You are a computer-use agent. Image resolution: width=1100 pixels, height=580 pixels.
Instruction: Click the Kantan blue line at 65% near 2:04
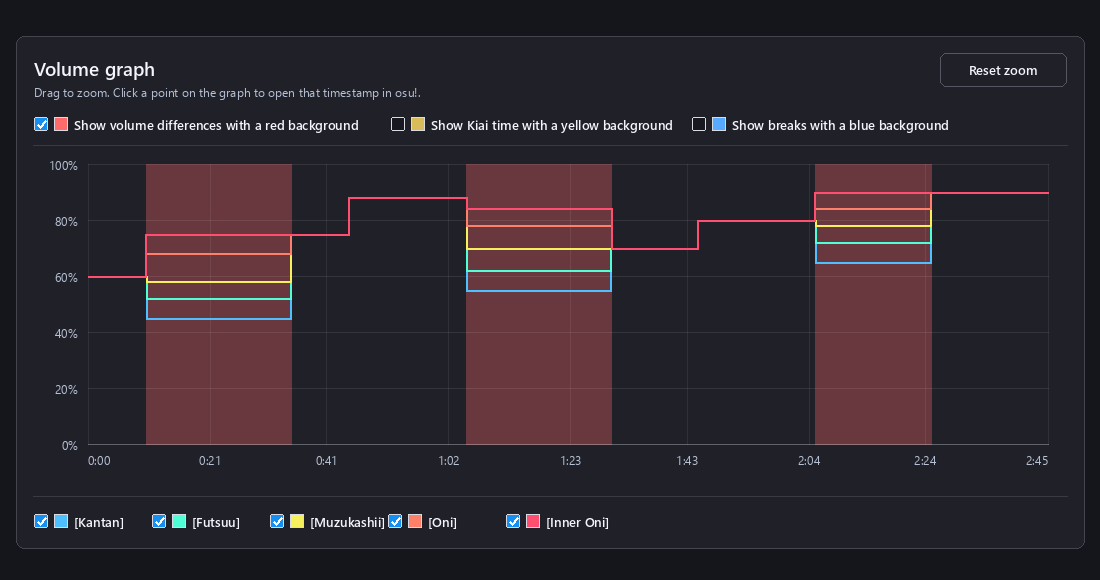tap(873, 263)
